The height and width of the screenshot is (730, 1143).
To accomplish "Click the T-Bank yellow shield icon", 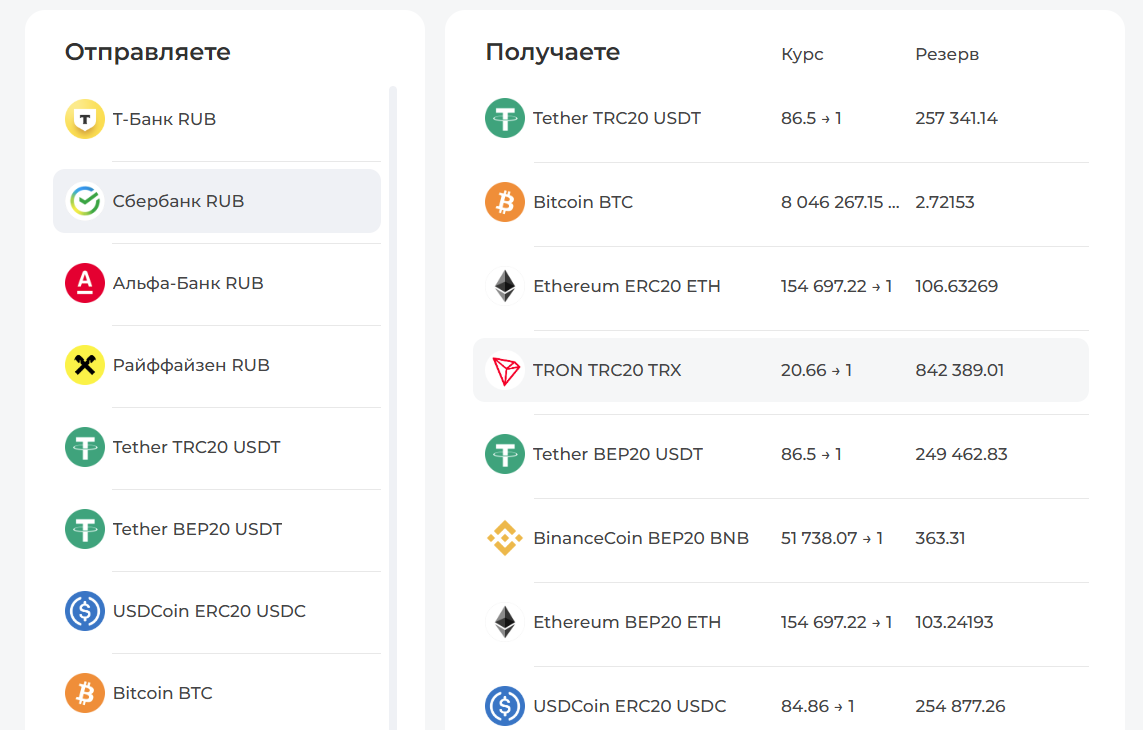I will [x=85, y=119].
